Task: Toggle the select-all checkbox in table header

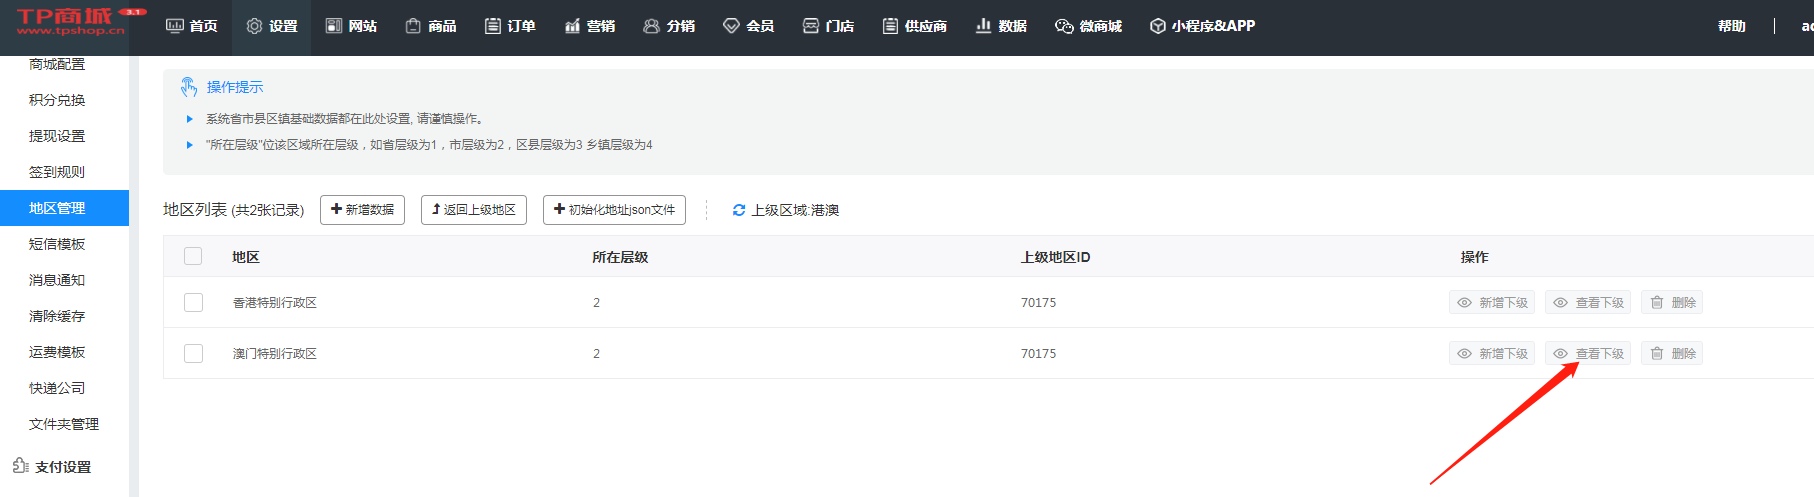Action: coord(193,256)
